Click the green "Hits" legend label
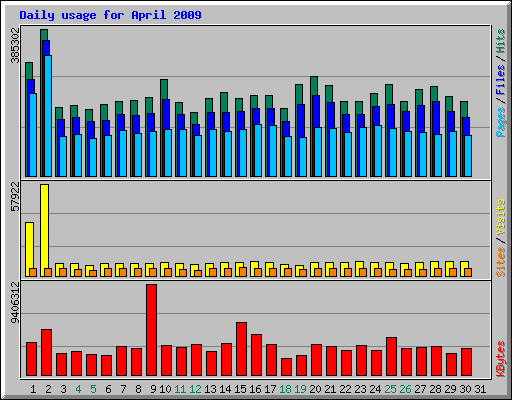Image resolution: width=512 pixels, height=400 pixels. pyautogui.click(x=501, y=41)
